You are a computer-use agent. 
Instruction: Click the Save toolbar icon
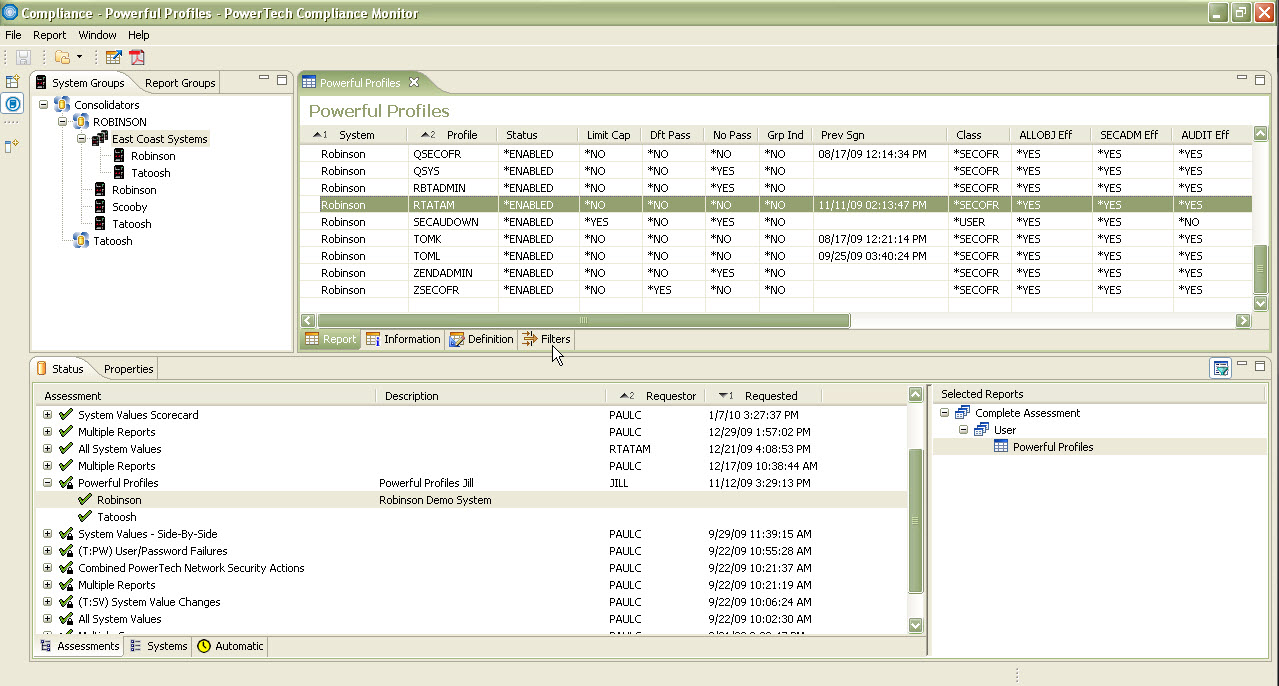coord(22,58)
